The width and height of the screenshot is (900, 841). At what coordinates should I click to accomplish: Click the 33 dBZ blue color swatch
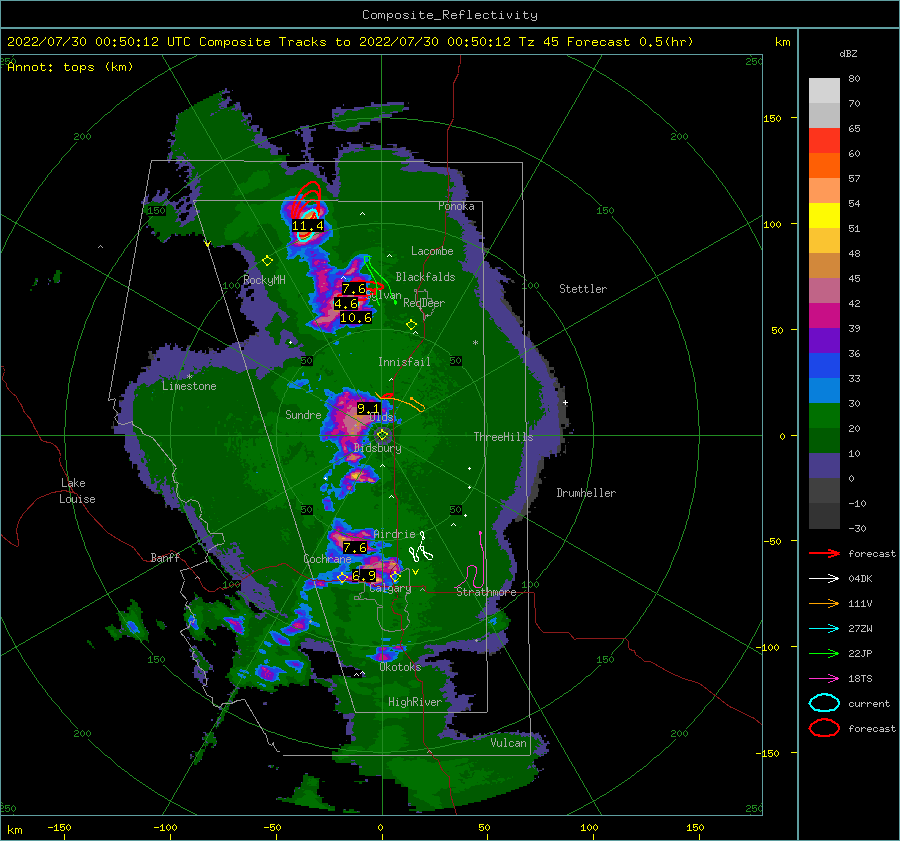tap(824, 365)
